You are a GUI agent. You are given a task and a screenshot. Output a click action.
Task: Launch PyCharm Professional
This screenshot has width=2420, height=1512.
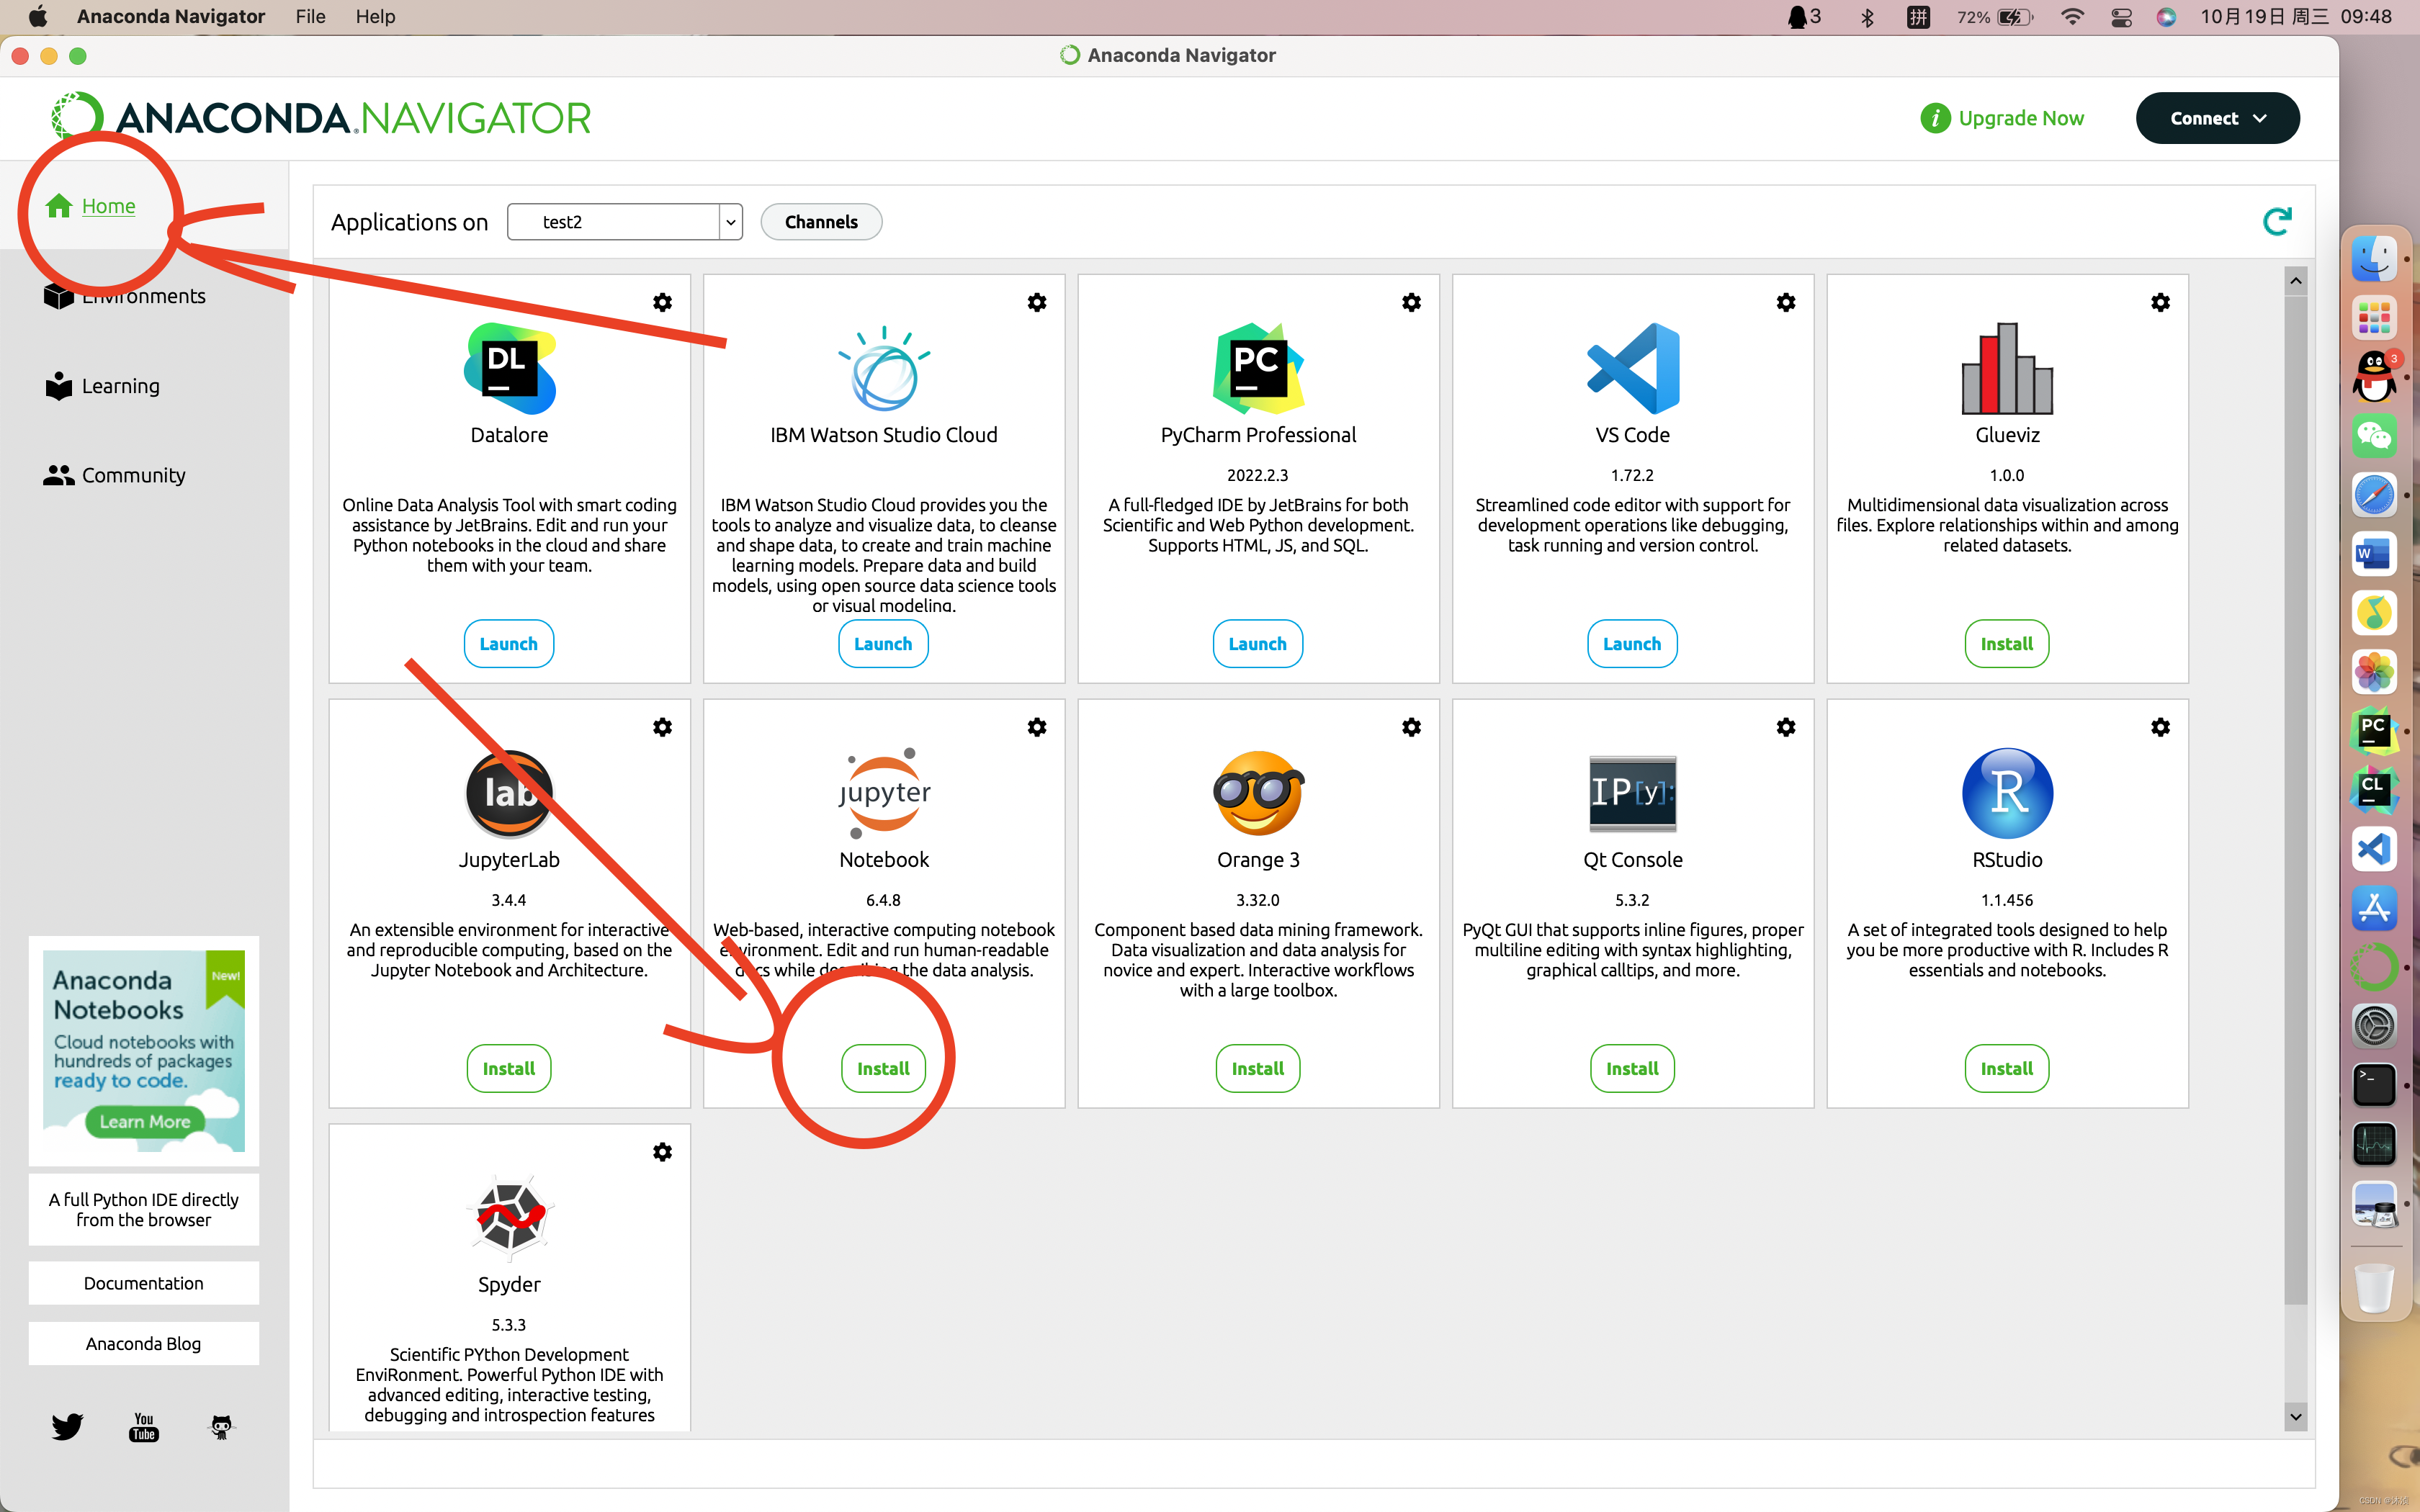point(1257,644)
